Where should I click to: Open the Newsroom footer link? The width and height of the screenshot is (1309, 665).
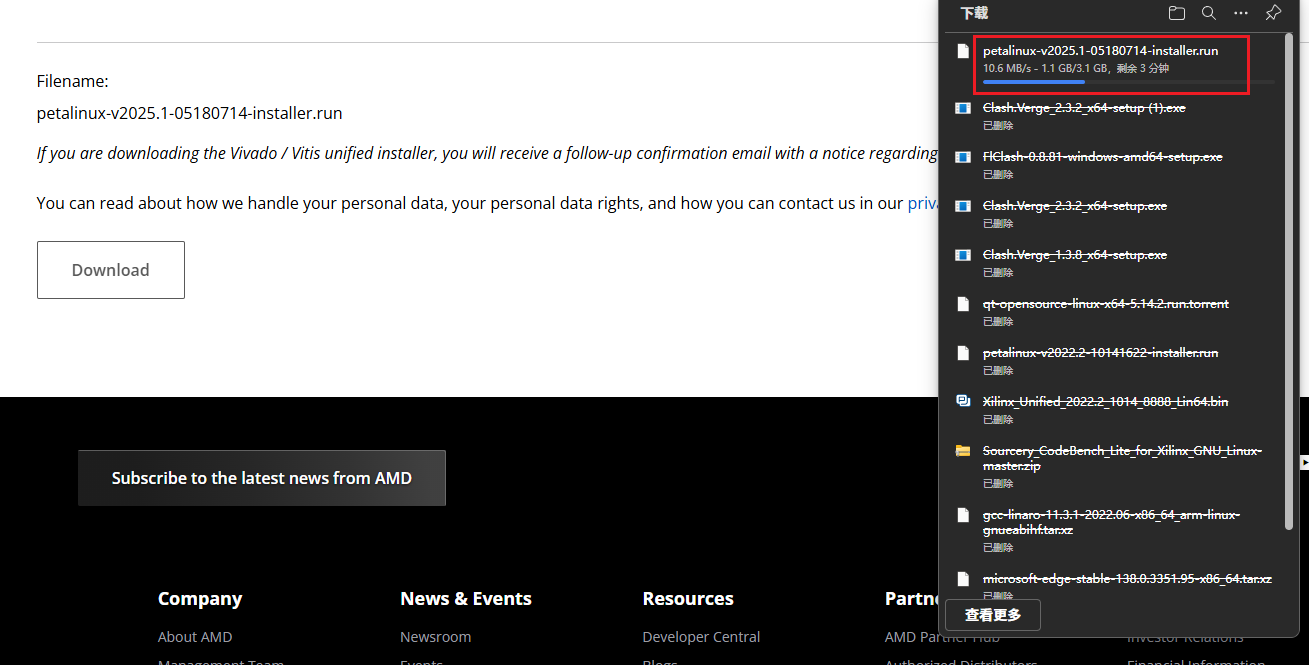coord(435,637)
